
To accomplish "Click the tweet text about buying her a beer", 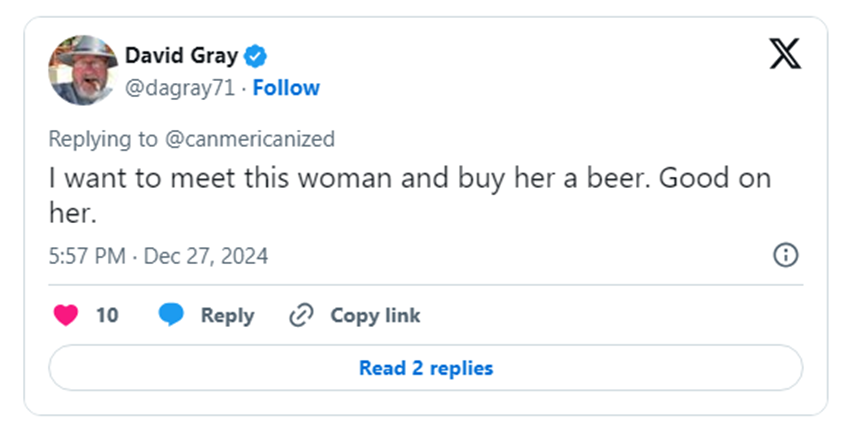I will coord(410,195).
